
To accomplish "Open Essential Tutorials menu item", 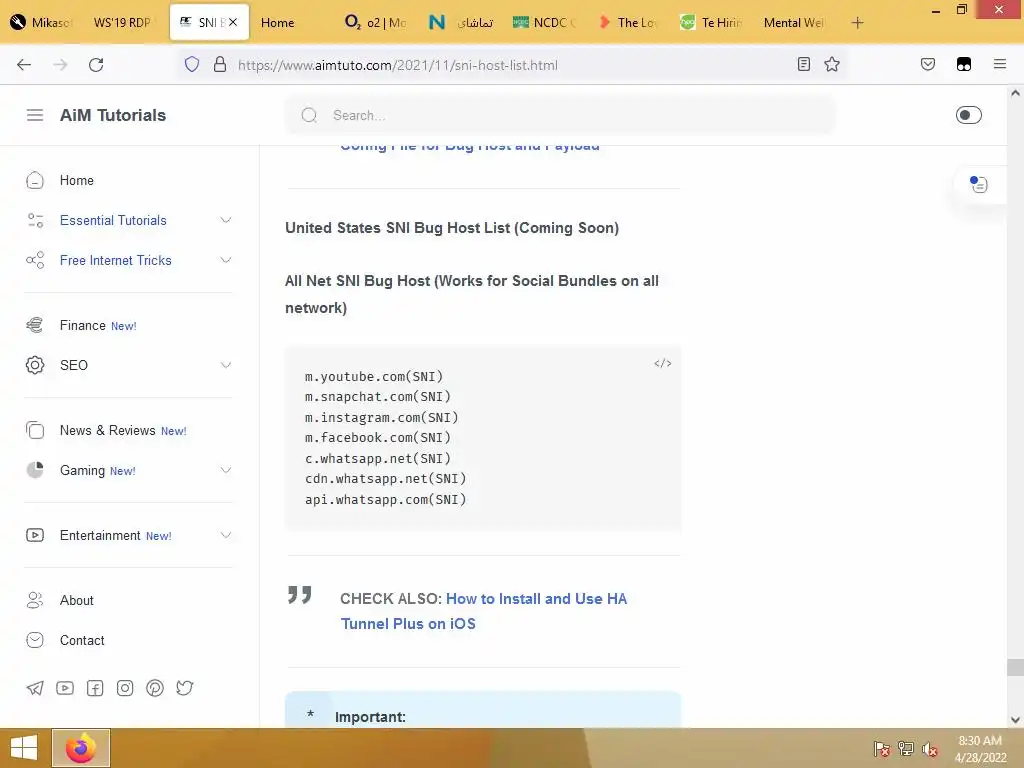I will click(x=113, y=220).
